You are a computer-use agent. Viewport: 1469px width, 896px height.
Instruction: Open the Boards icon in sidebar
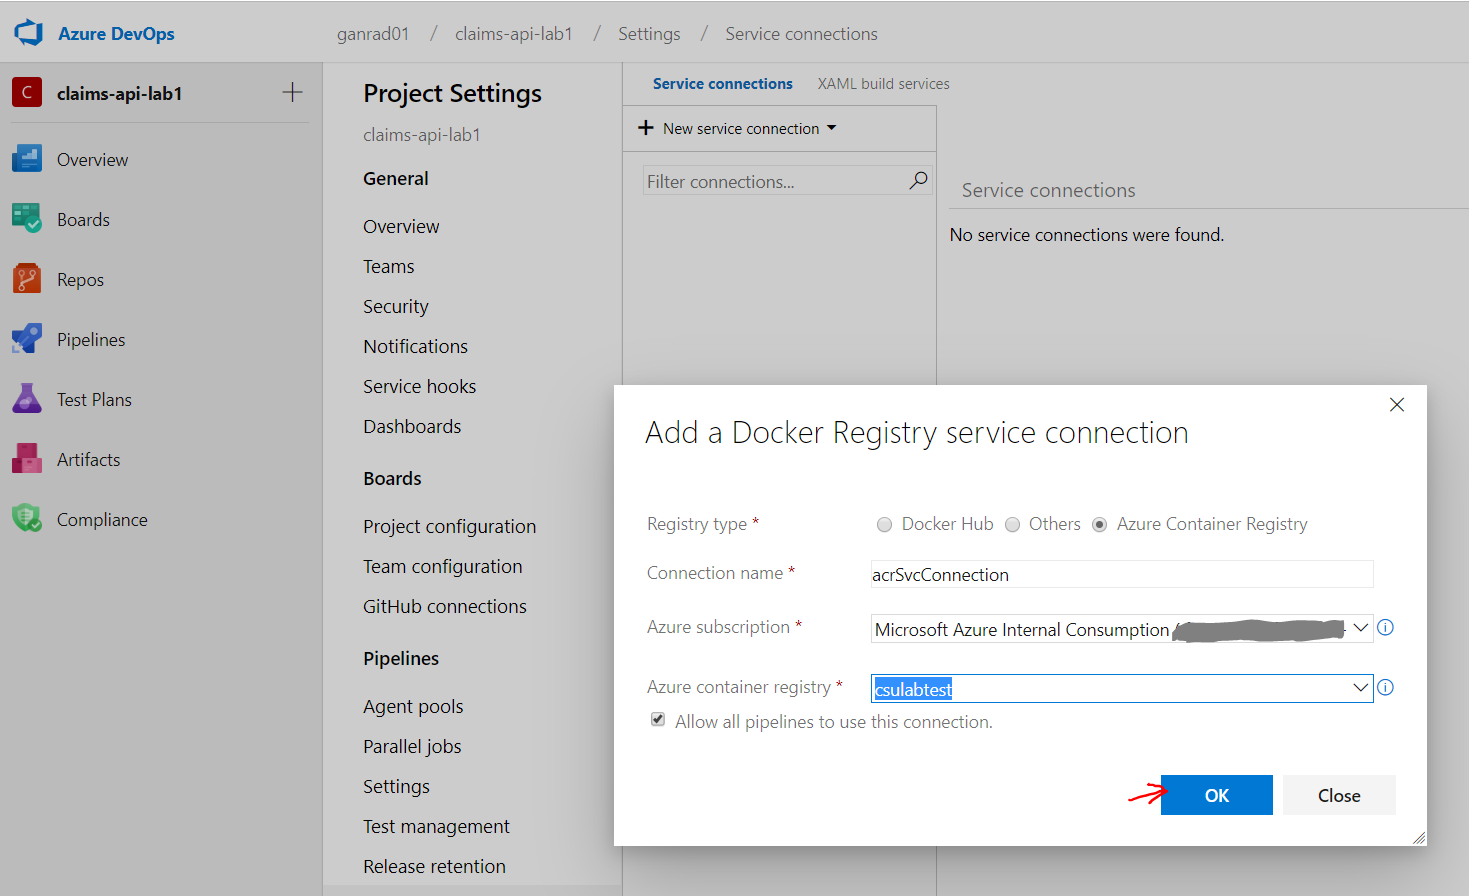[27, 219]
